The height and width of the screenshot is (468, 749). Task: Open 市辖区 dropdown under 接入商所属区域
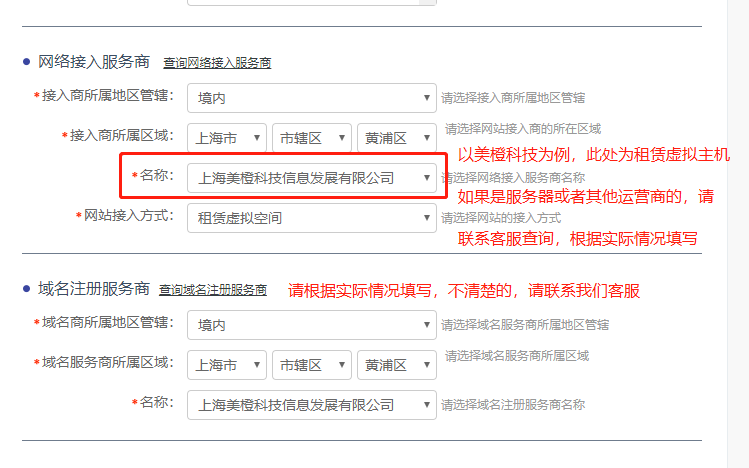tap(311, 137)
